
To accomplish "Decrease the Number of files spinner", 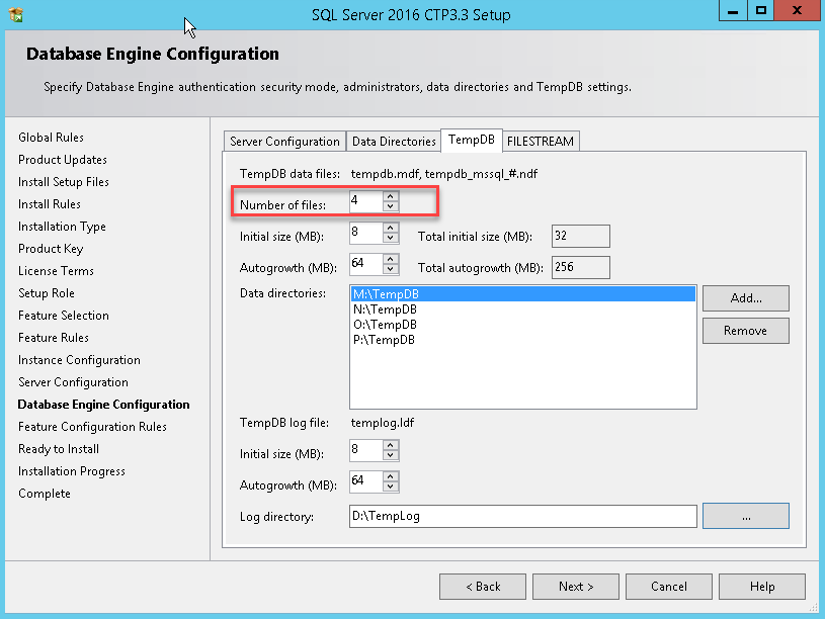I will [390, 207].
